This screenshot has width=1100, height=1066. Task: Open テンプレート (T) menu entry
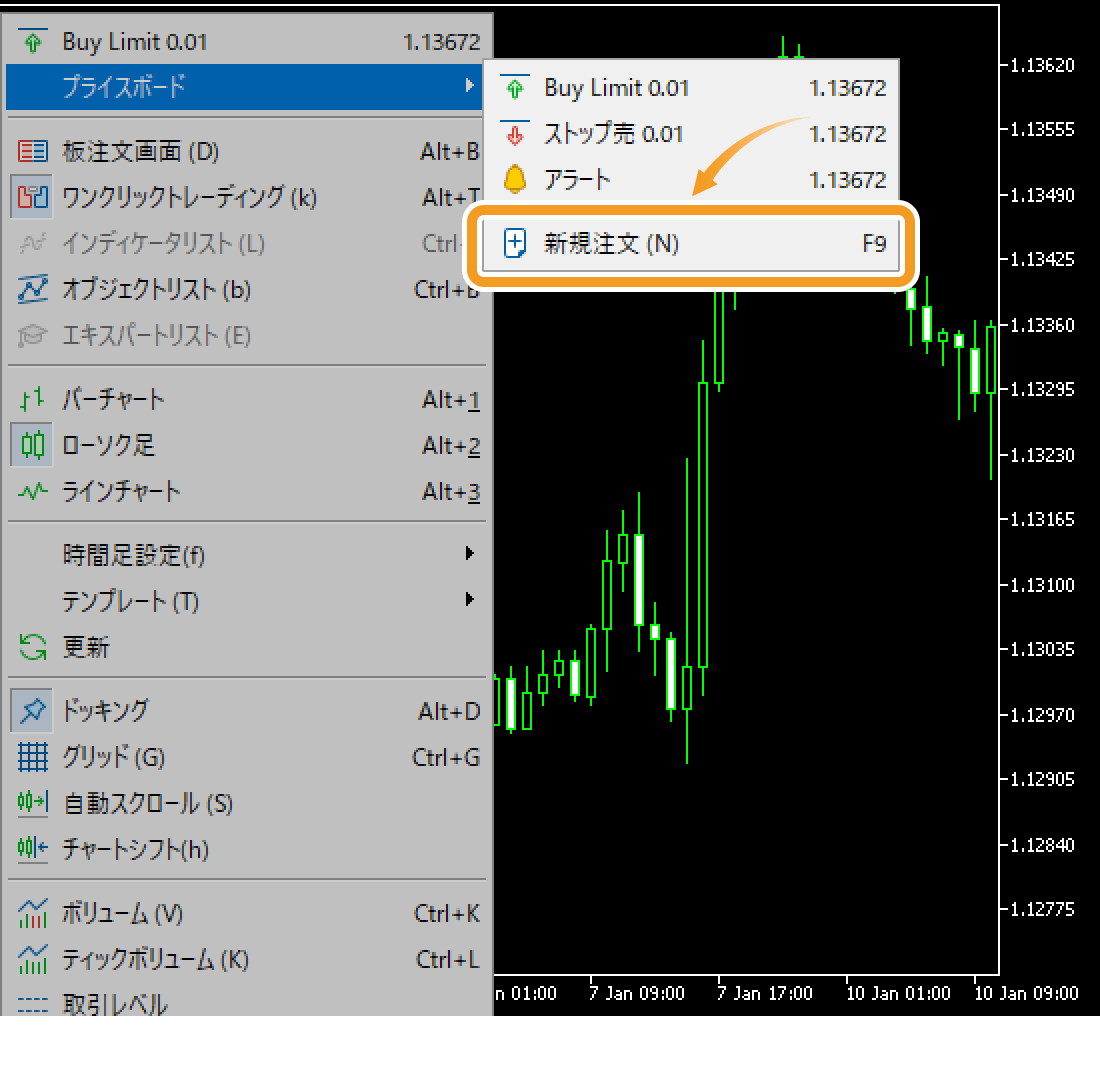[246, 601]
